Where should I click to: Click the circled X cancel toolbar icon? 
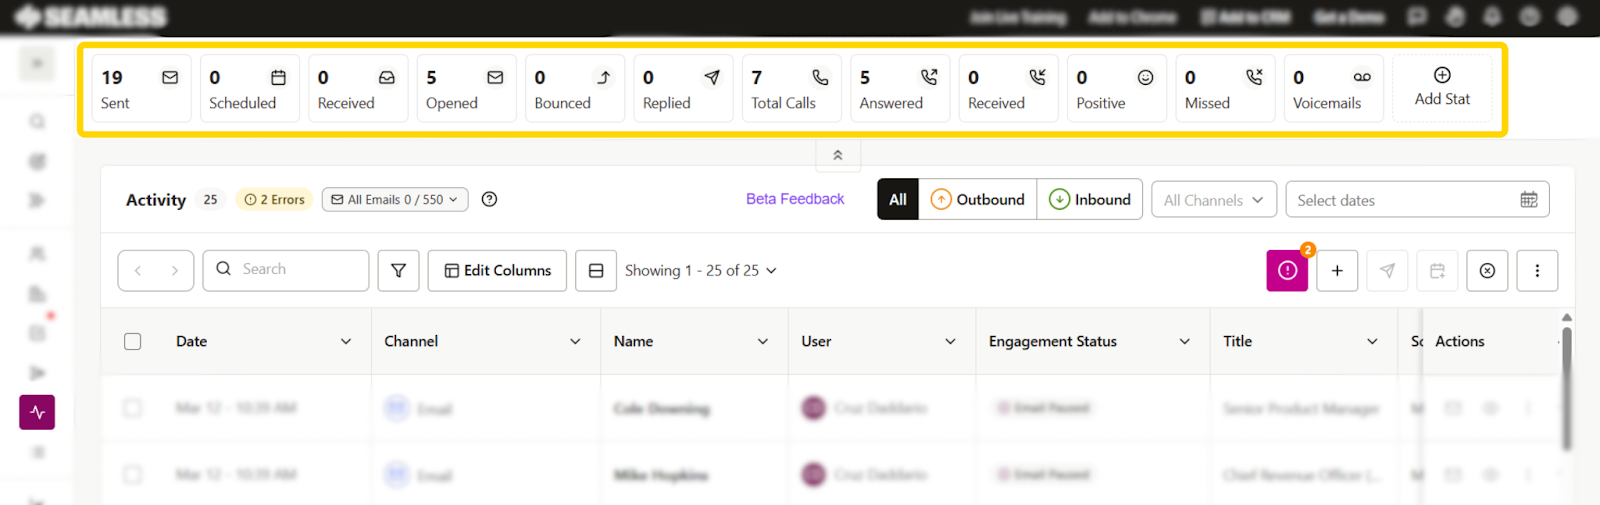[1487, 271]
